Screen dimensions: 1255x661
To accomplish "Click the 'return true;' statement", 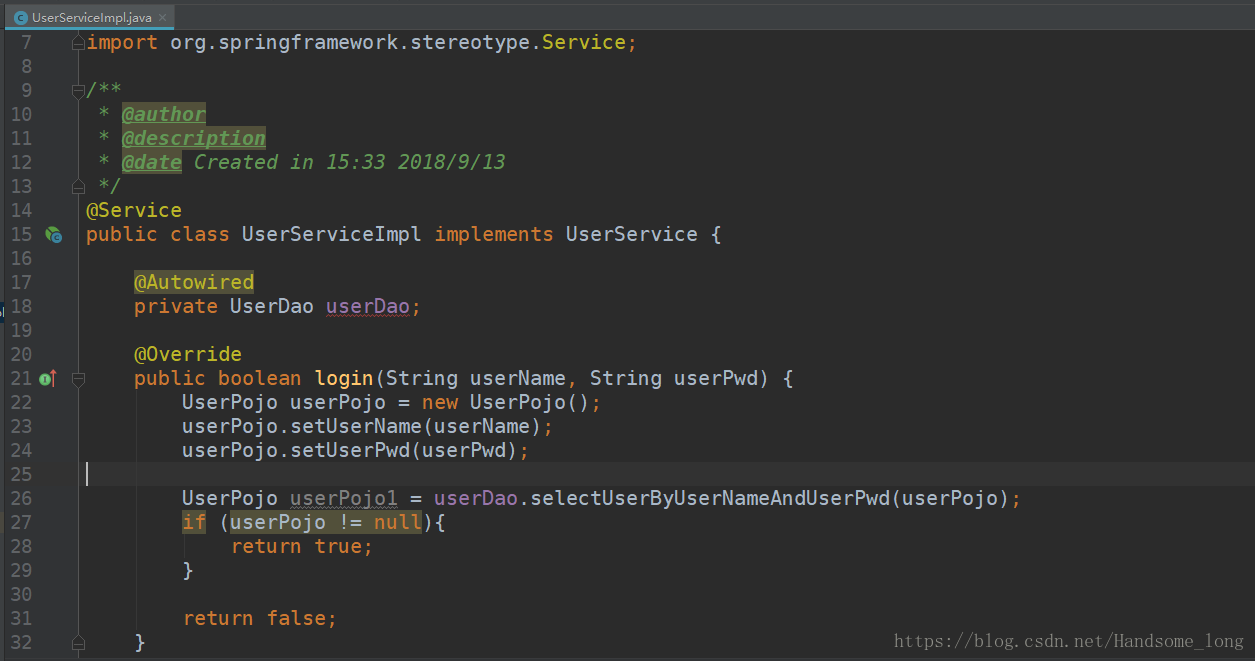I will [302, 546].
